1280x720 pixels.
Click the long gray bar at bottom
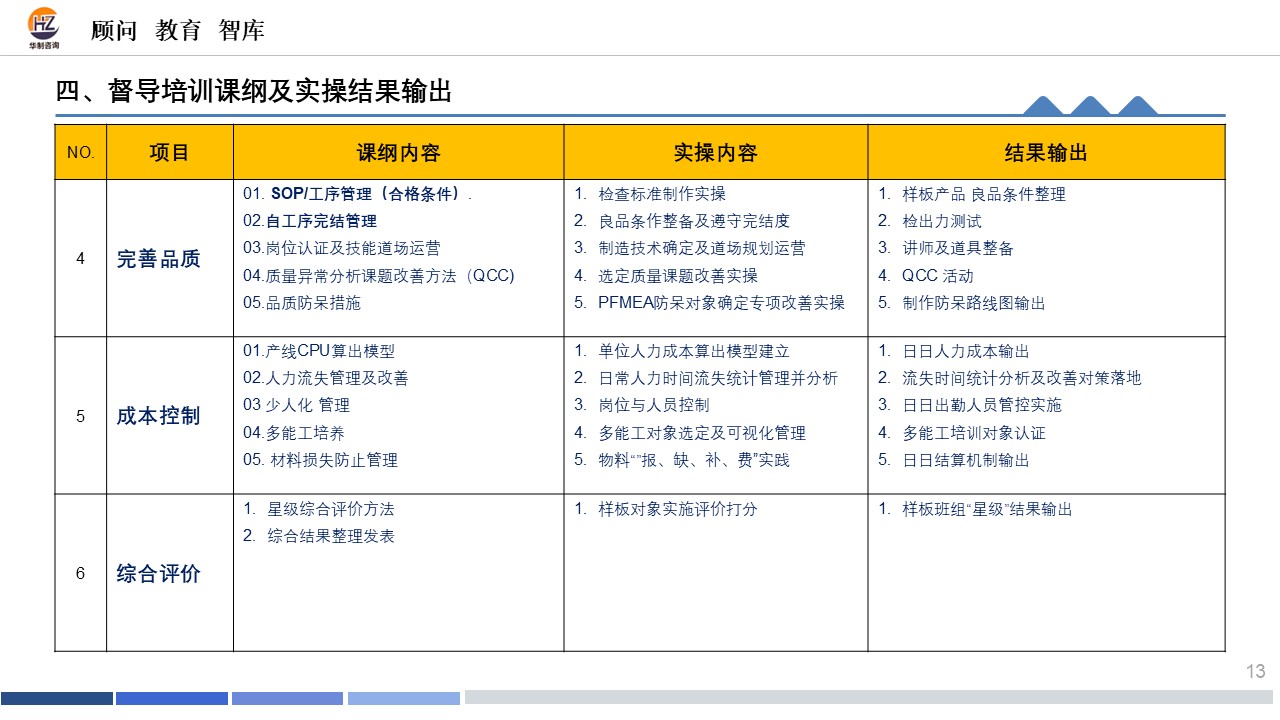[x=868, y=697]
